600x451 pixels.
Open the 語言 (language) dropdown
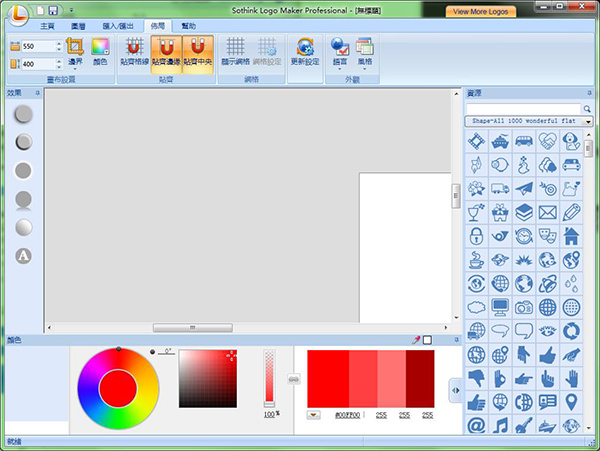(x=340, y=54)
